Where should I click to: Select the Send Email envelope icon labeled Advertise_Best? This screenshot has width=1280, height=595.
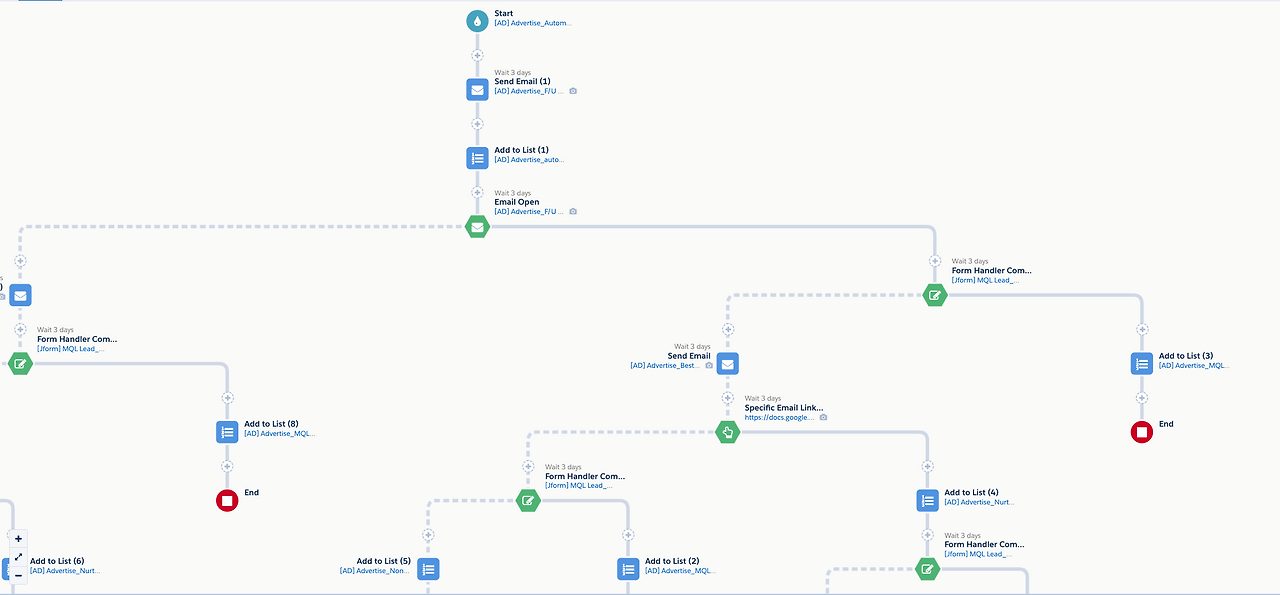coord(728,363)
